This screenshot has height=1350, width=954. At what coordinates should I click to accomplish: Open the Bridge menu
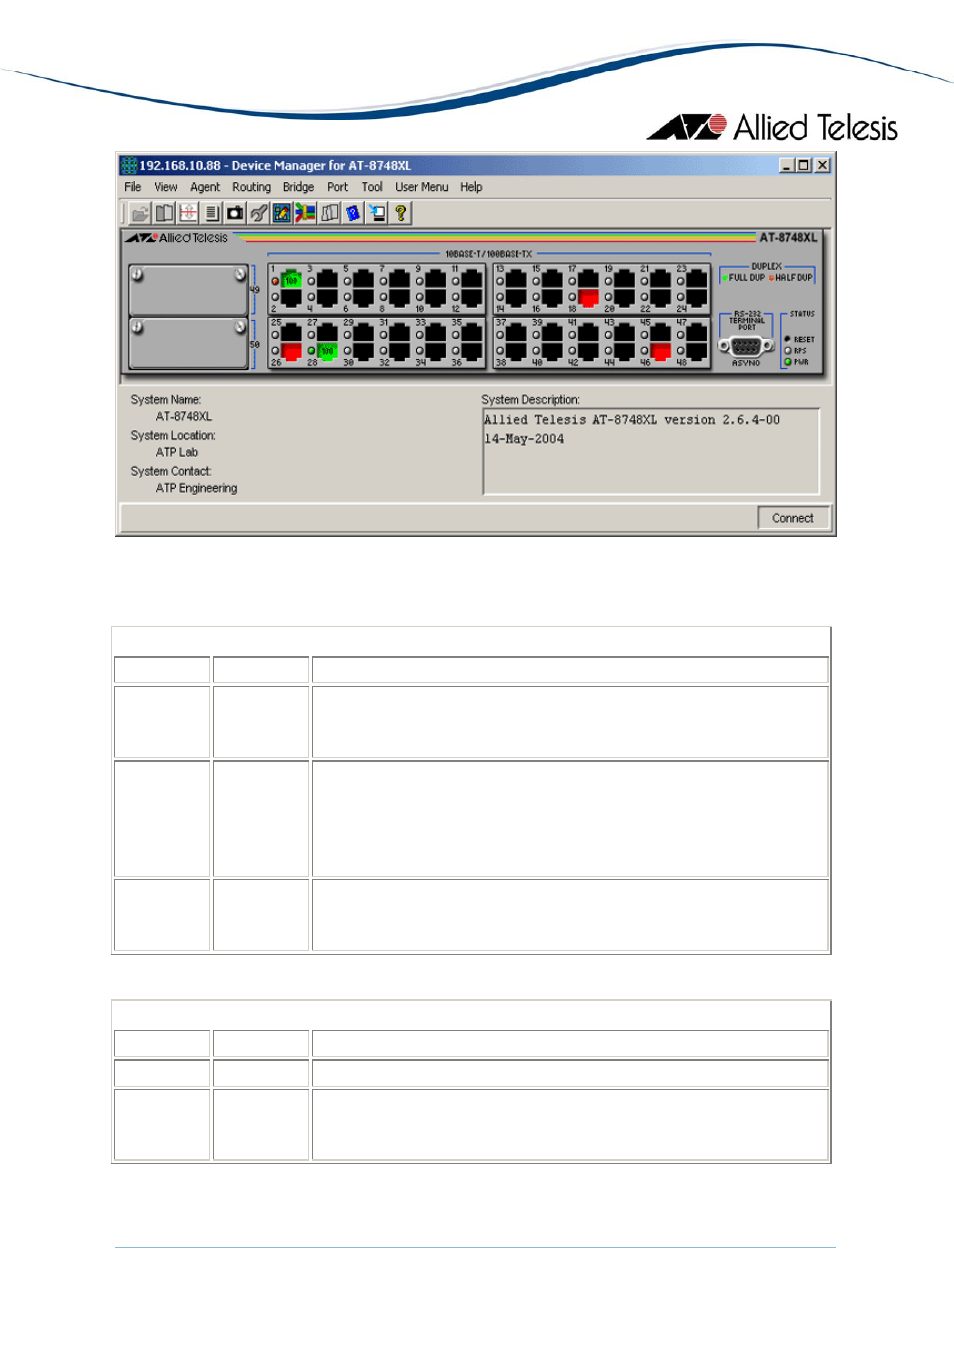[298, 187]
